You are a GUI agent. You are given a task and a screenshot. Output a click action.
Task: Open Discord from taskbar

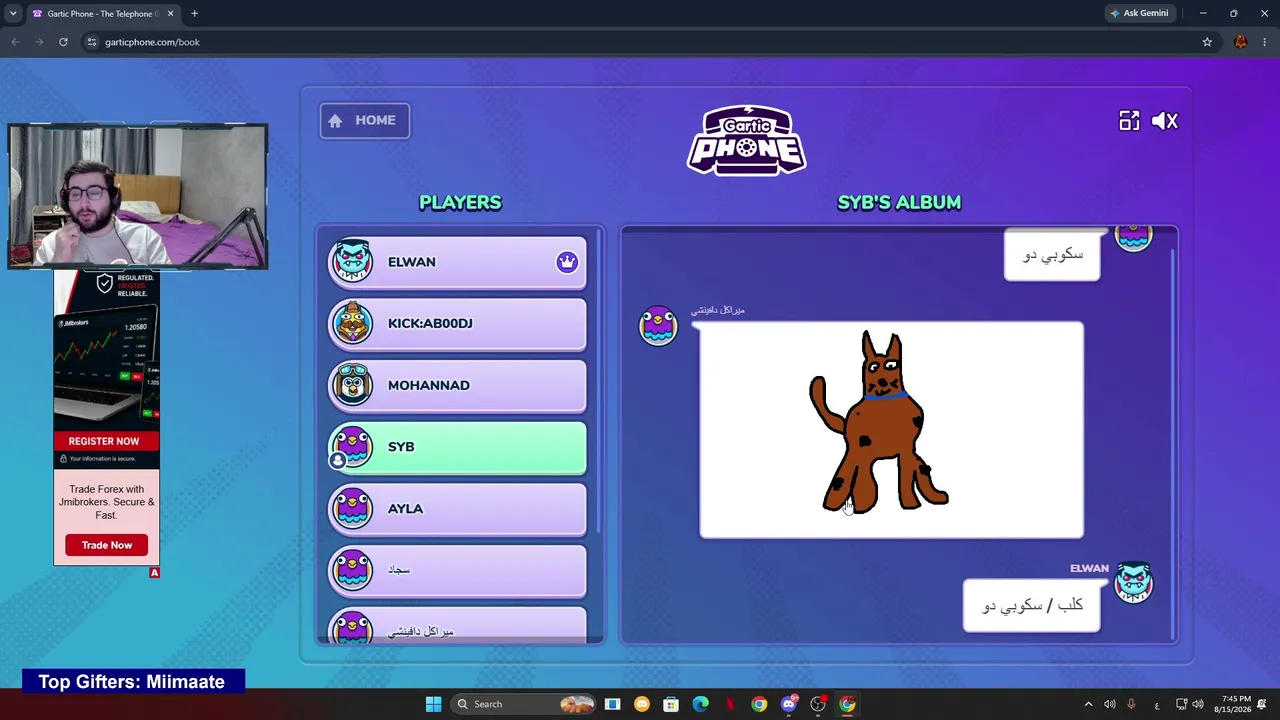(789, 704)
